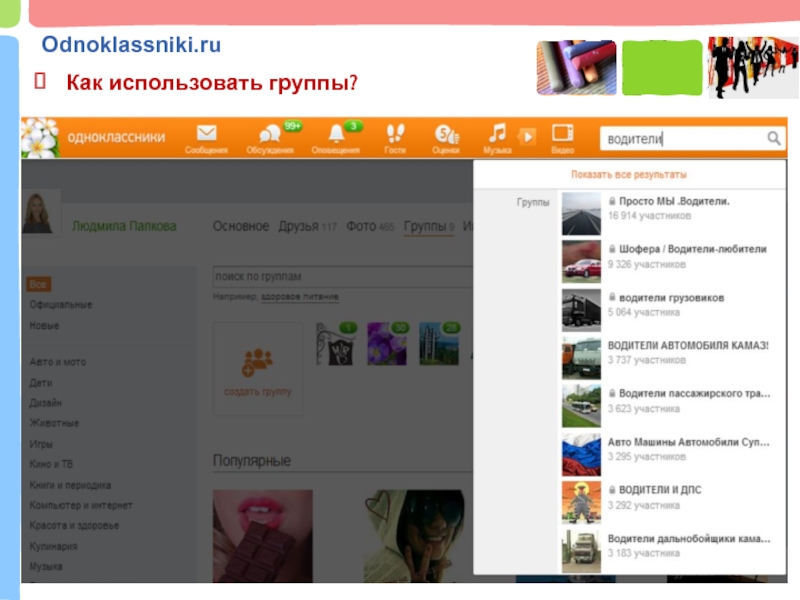This screenshot has height=600, width=800.
Task: Open Оценки rating icon
Action: (446, 135)
